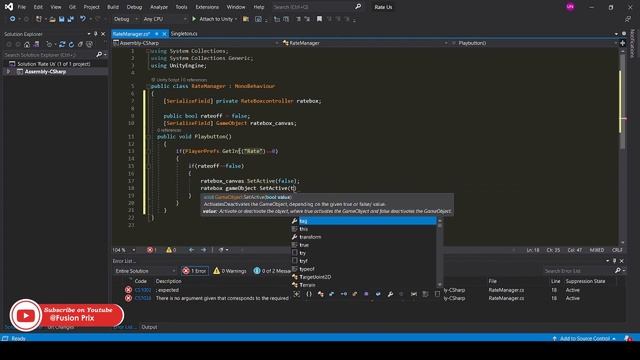Click the red error indicator under the editor
The image size is (640, 360).
point(151,250)
